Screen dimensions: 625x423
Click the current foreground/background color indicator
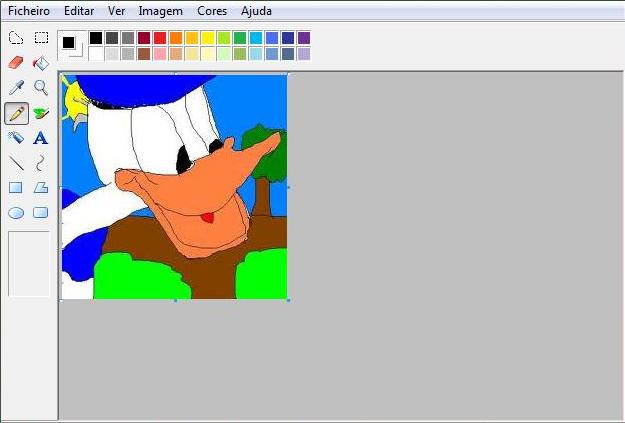point(72,46)
